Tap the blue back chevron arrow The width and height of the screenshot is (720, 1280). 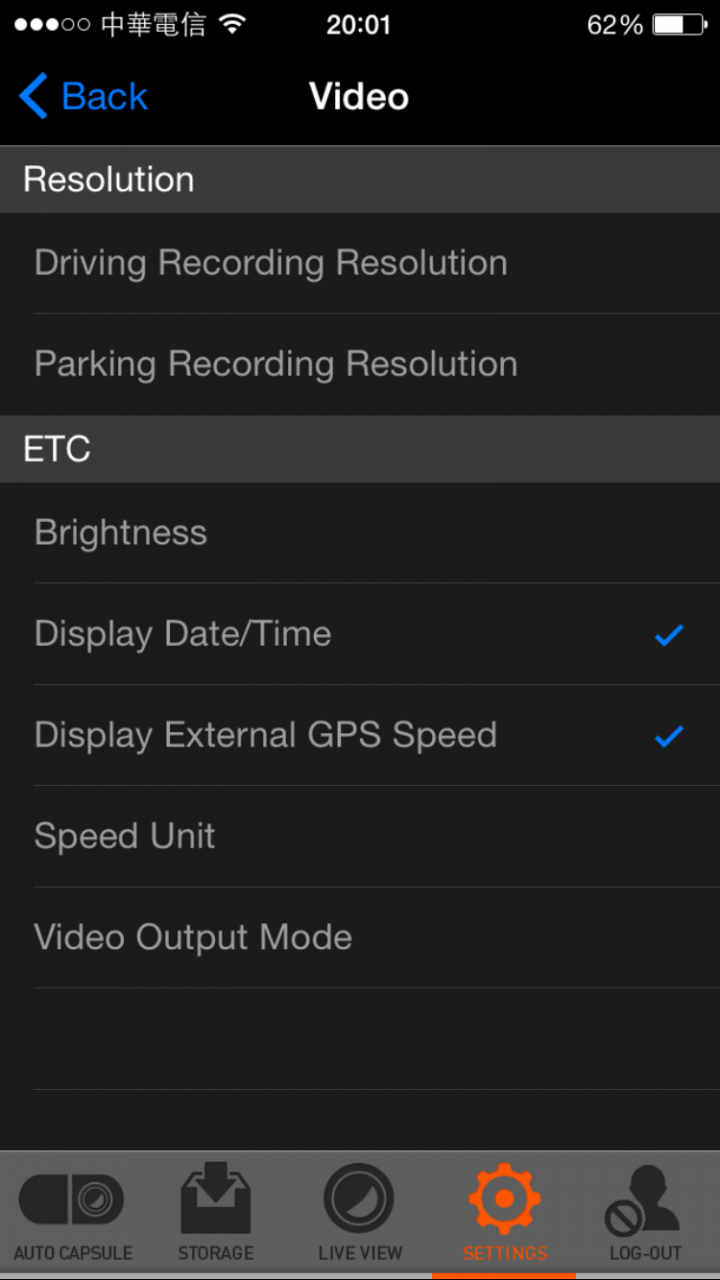pyautogui.click(x=33, y=97)
